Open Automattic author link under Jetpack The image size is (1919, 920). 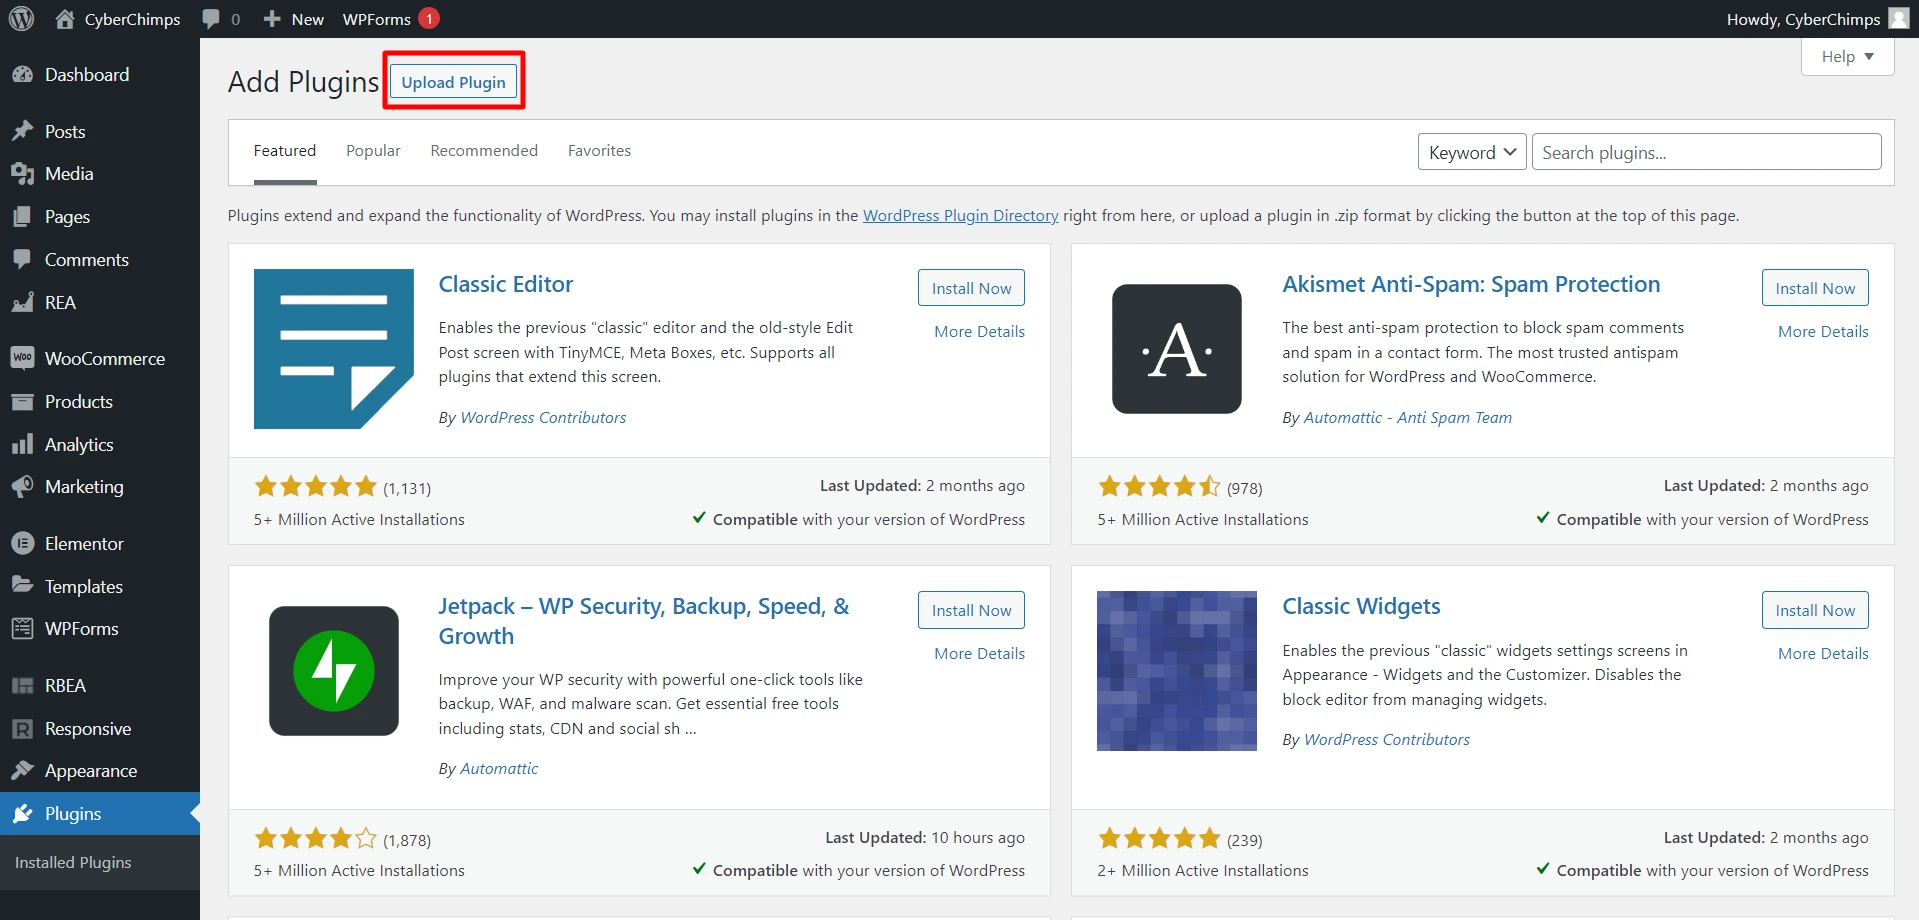click(499, 769)
